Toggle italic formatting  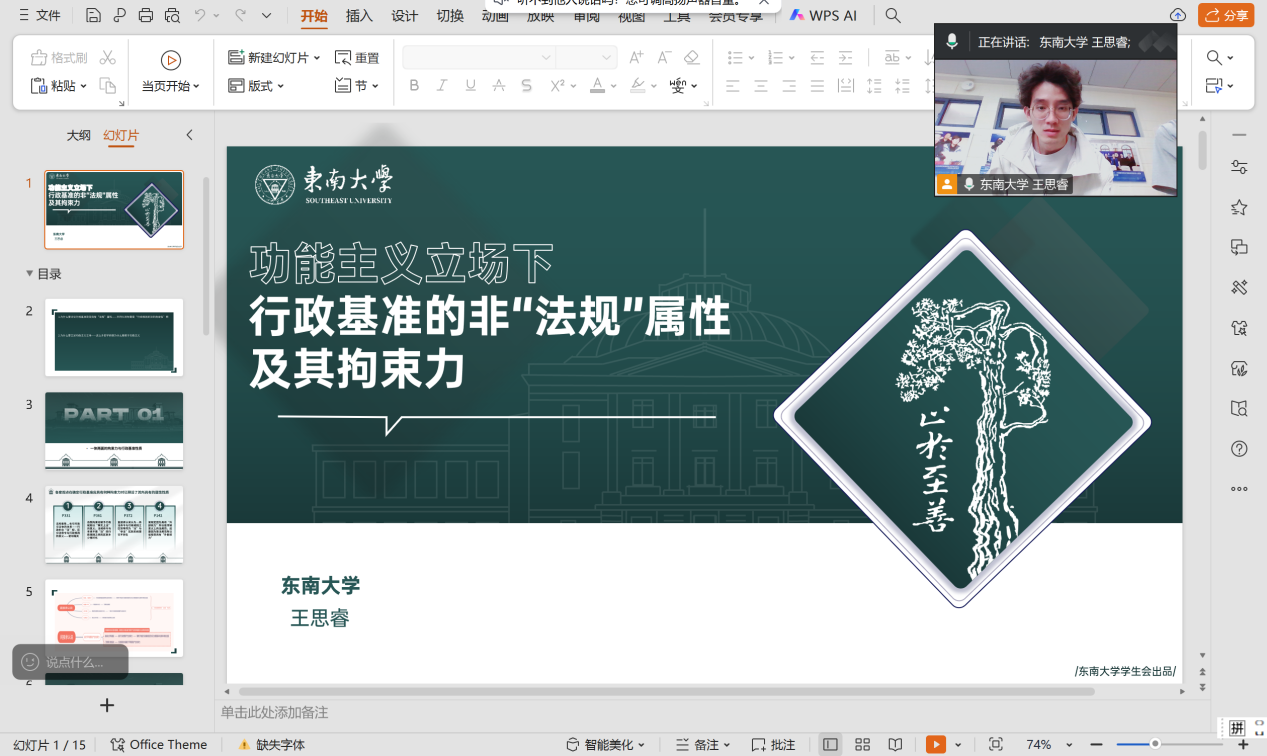pyautogui.click(x=442, y=86)
